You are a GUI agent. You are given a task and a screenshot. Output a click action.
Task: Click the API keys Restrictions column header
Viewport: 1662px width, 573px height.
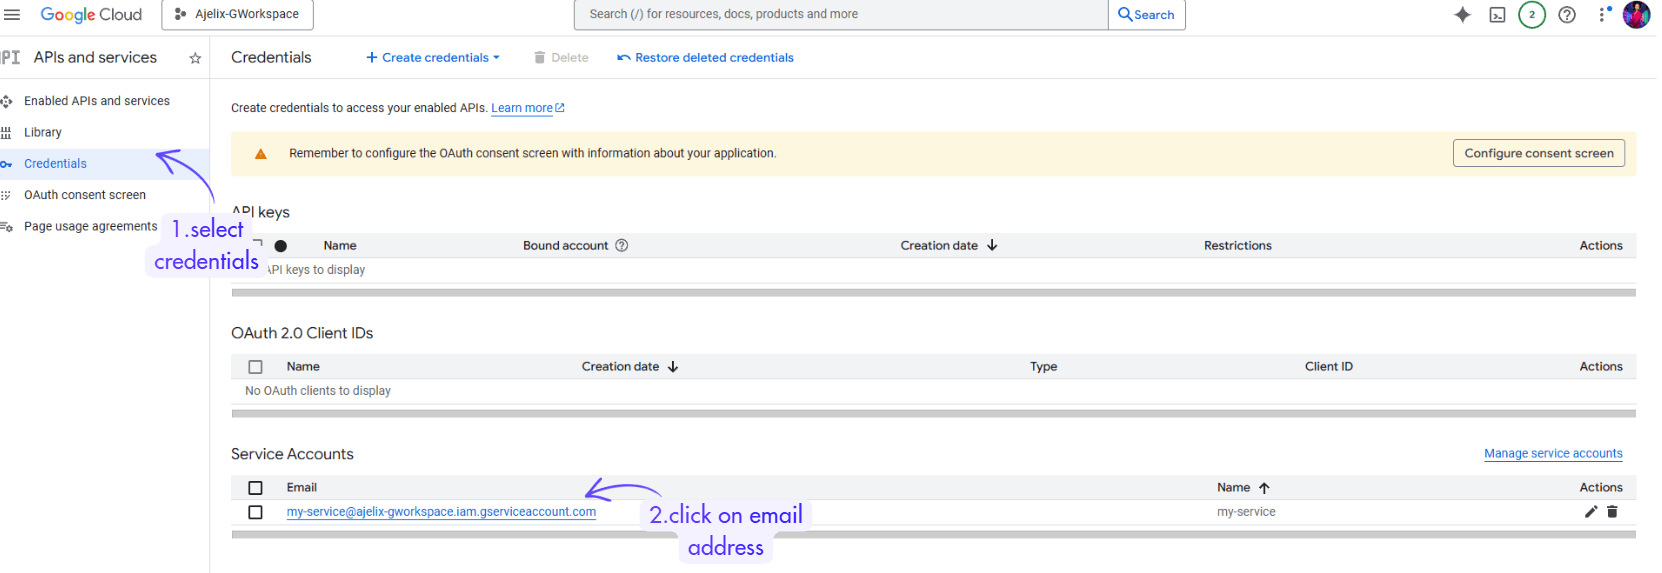click(x=1237, y=245)
